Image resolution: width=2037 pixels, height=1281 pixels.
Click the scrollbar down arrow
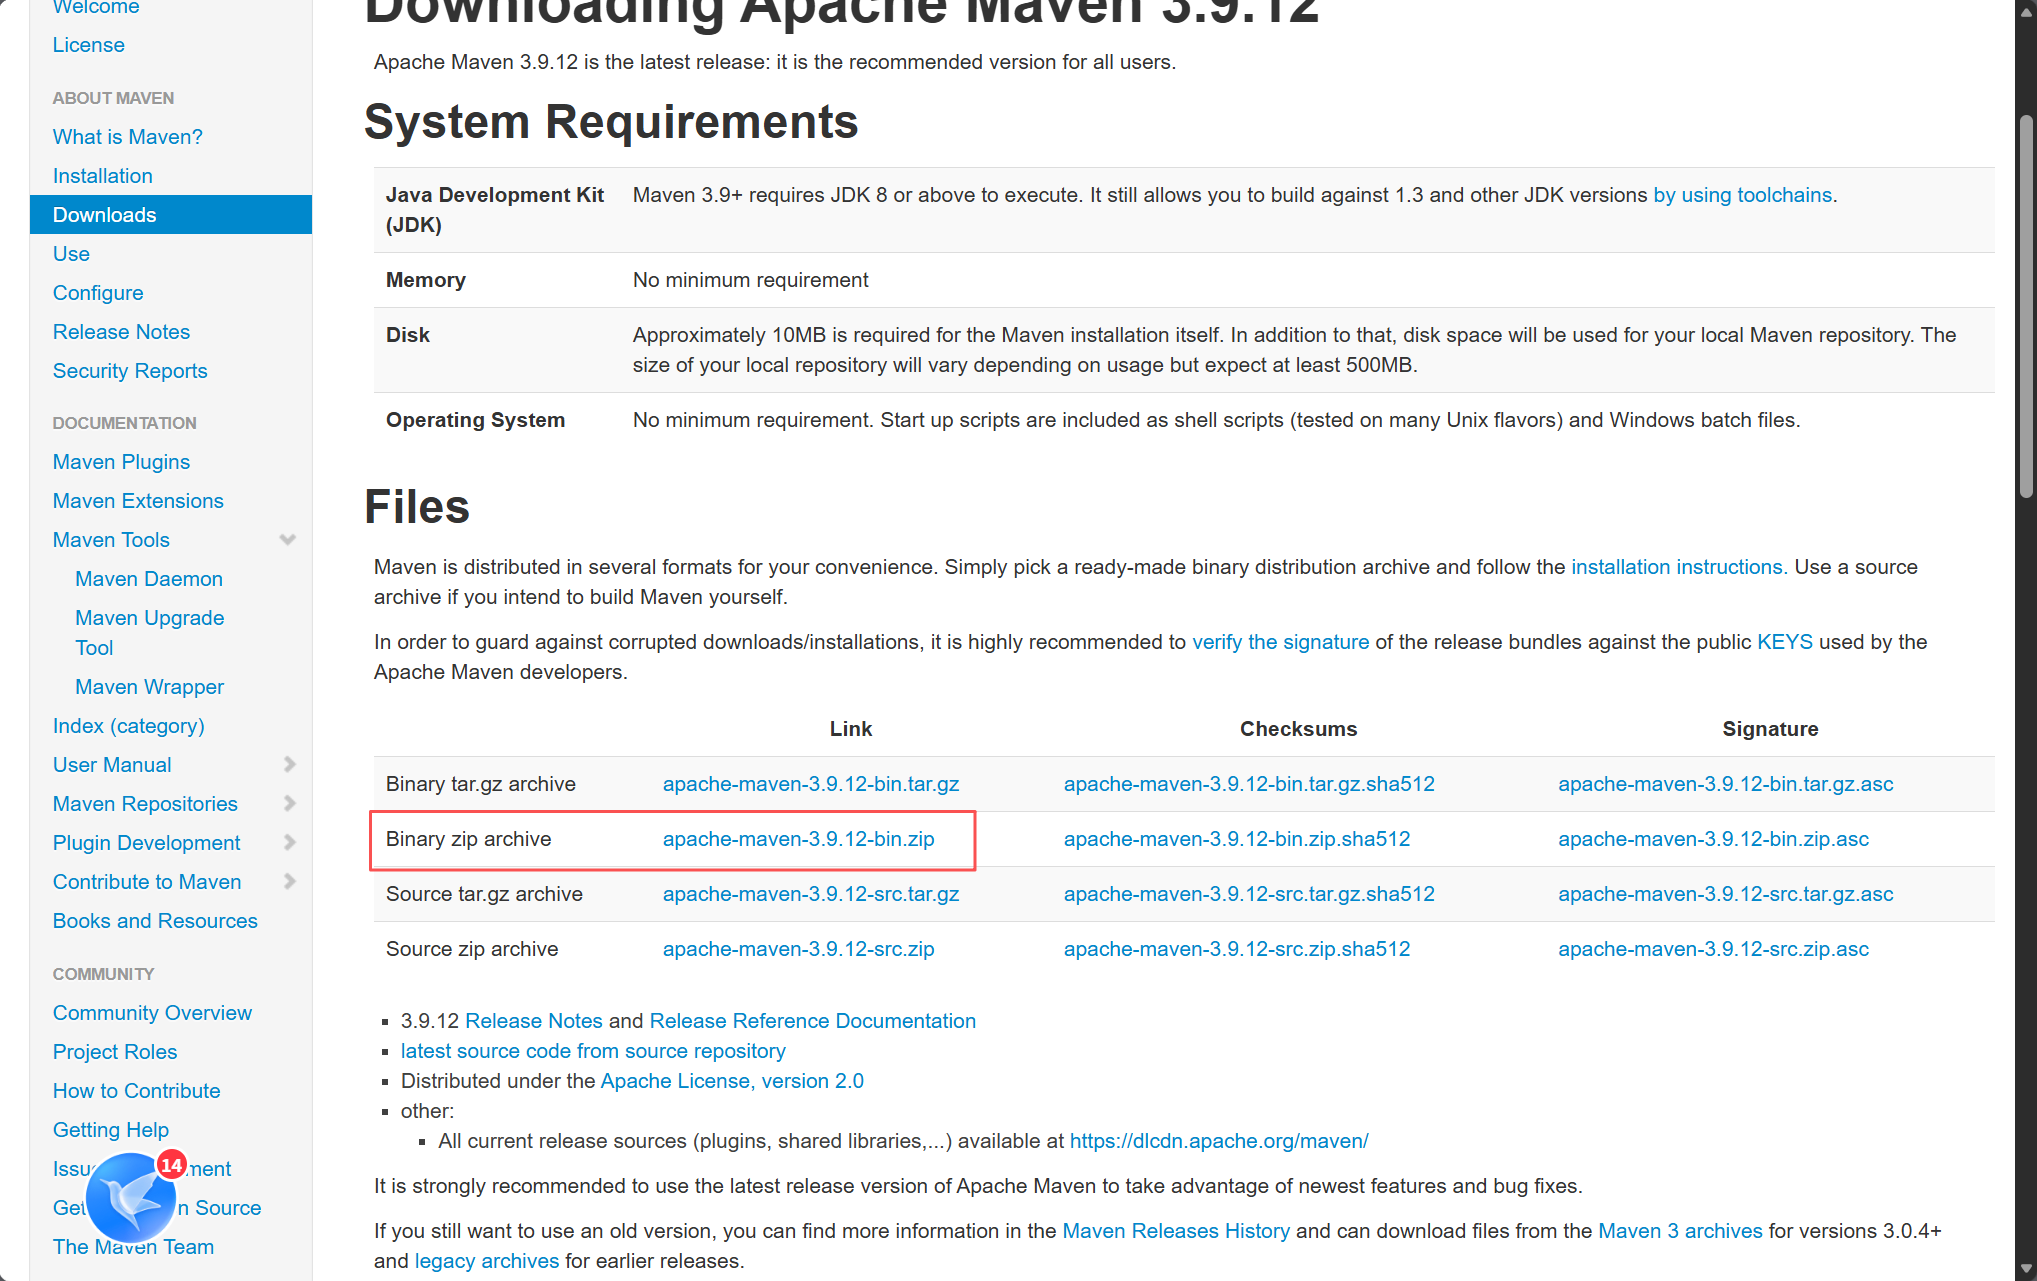tap(2026, 1270)
